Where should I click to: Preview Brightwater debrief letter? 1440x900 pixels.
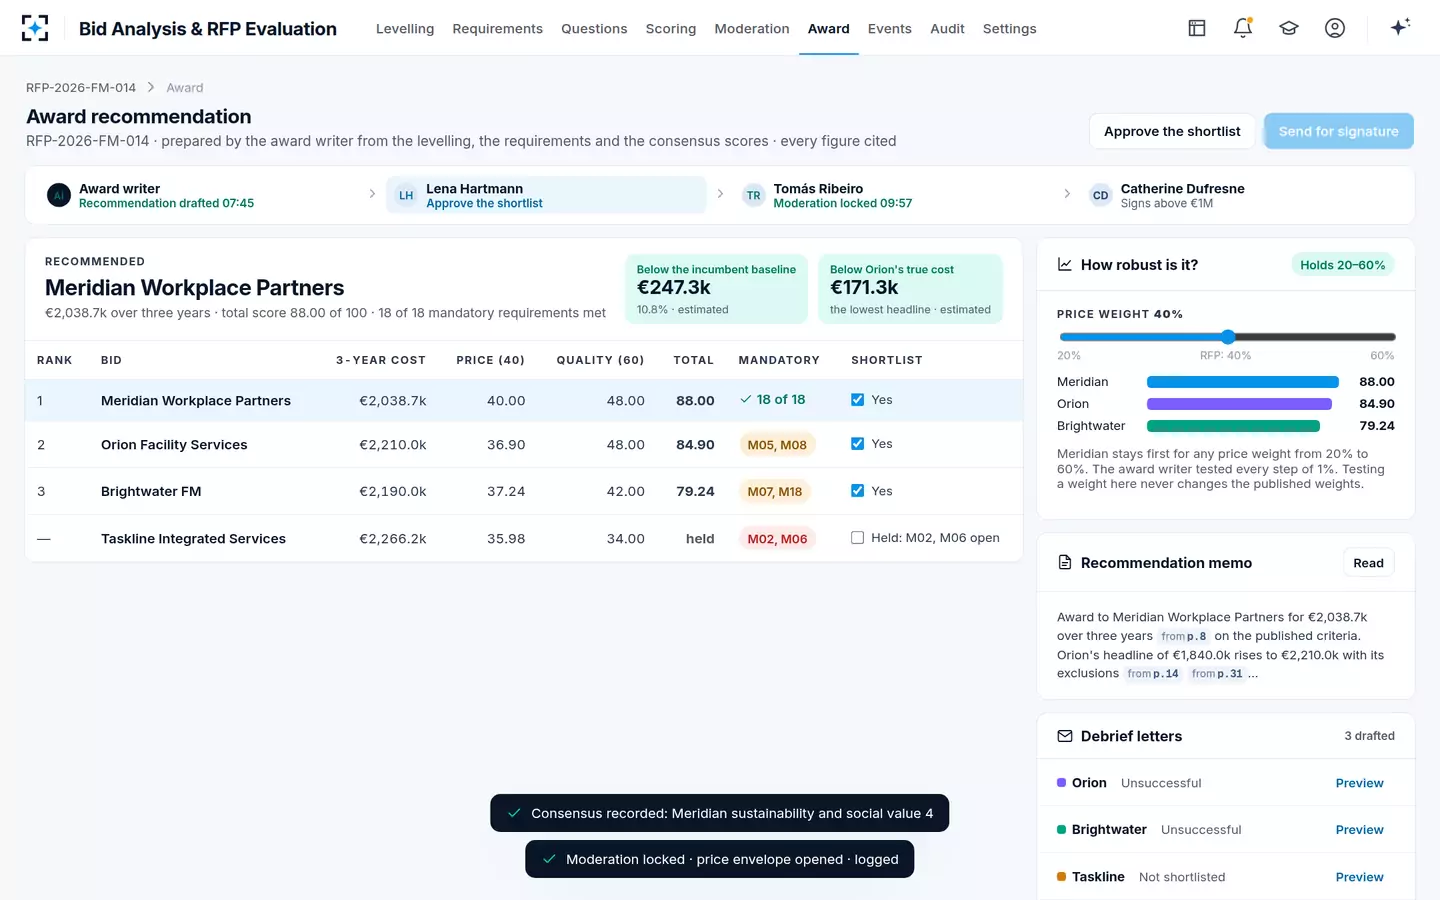coord(1360,830)
